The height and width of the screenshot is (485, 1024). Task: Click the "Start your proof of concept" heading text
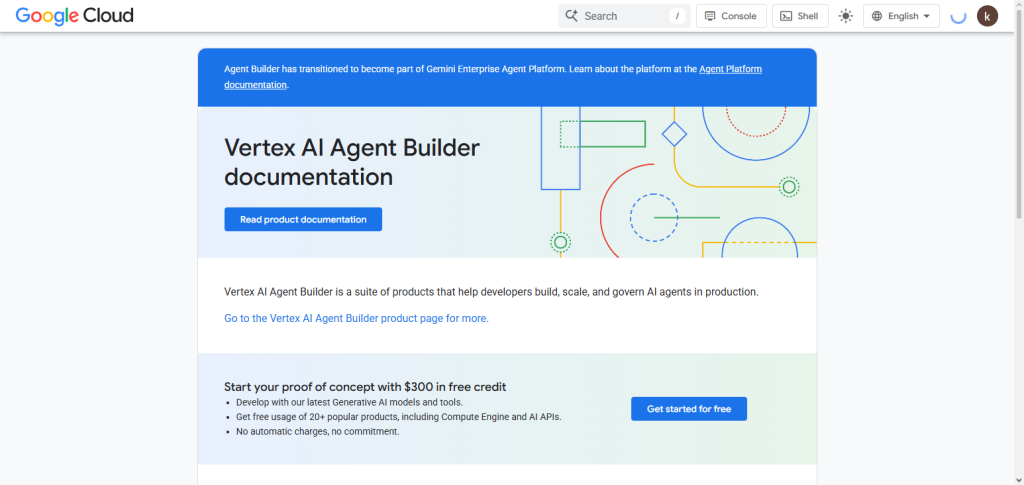[365, 386]
